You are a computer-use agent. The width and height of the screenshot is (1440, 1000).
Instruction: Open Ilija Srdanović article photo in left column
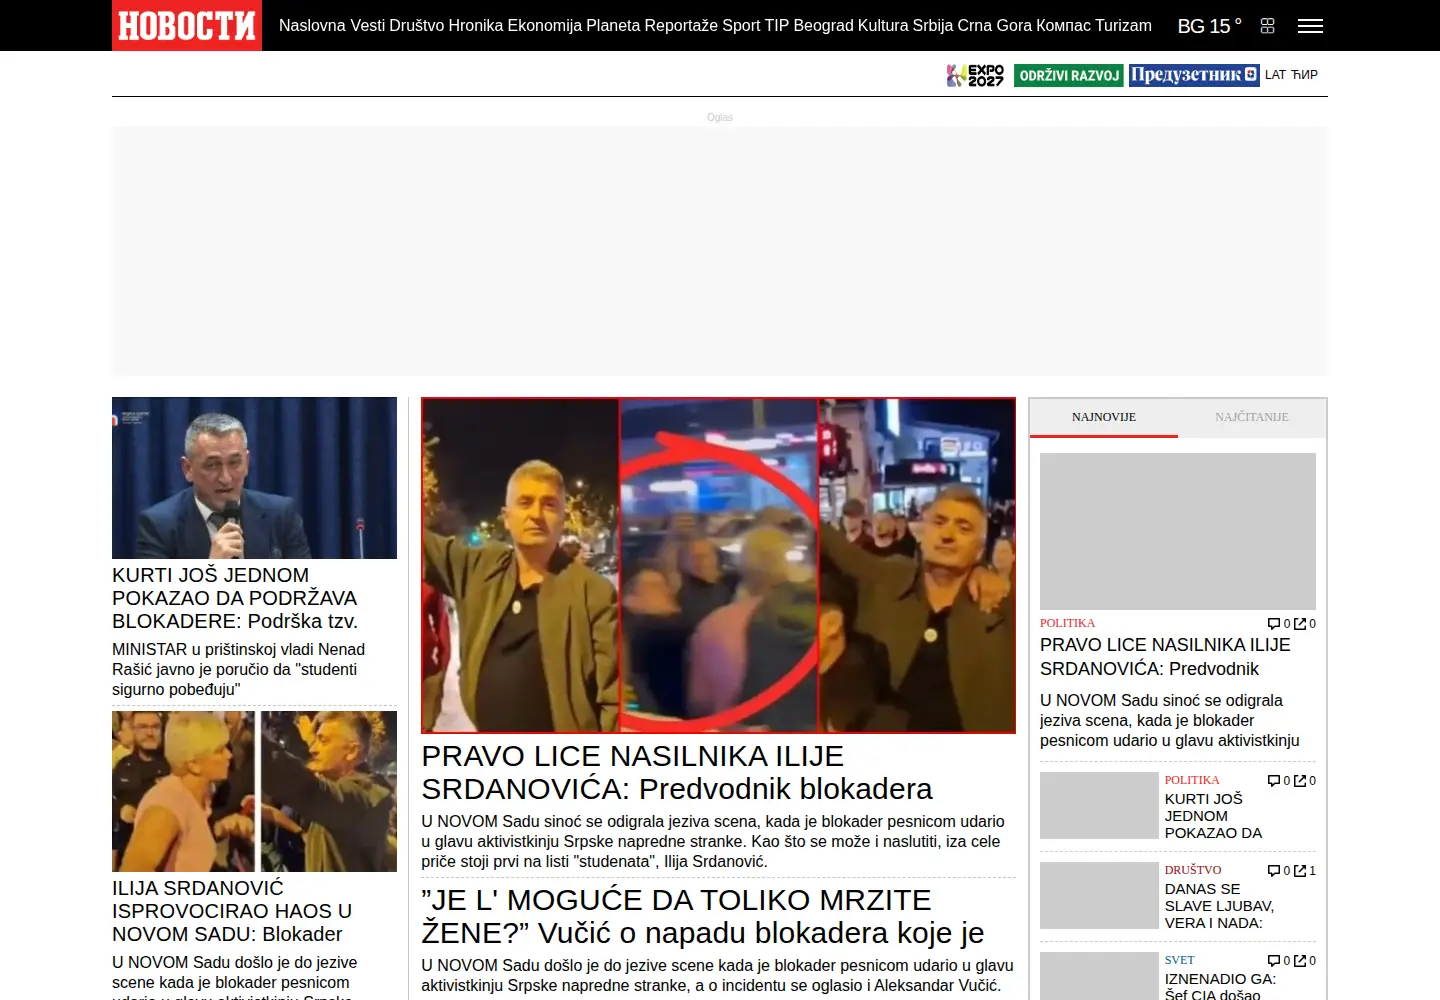(254, 791)
